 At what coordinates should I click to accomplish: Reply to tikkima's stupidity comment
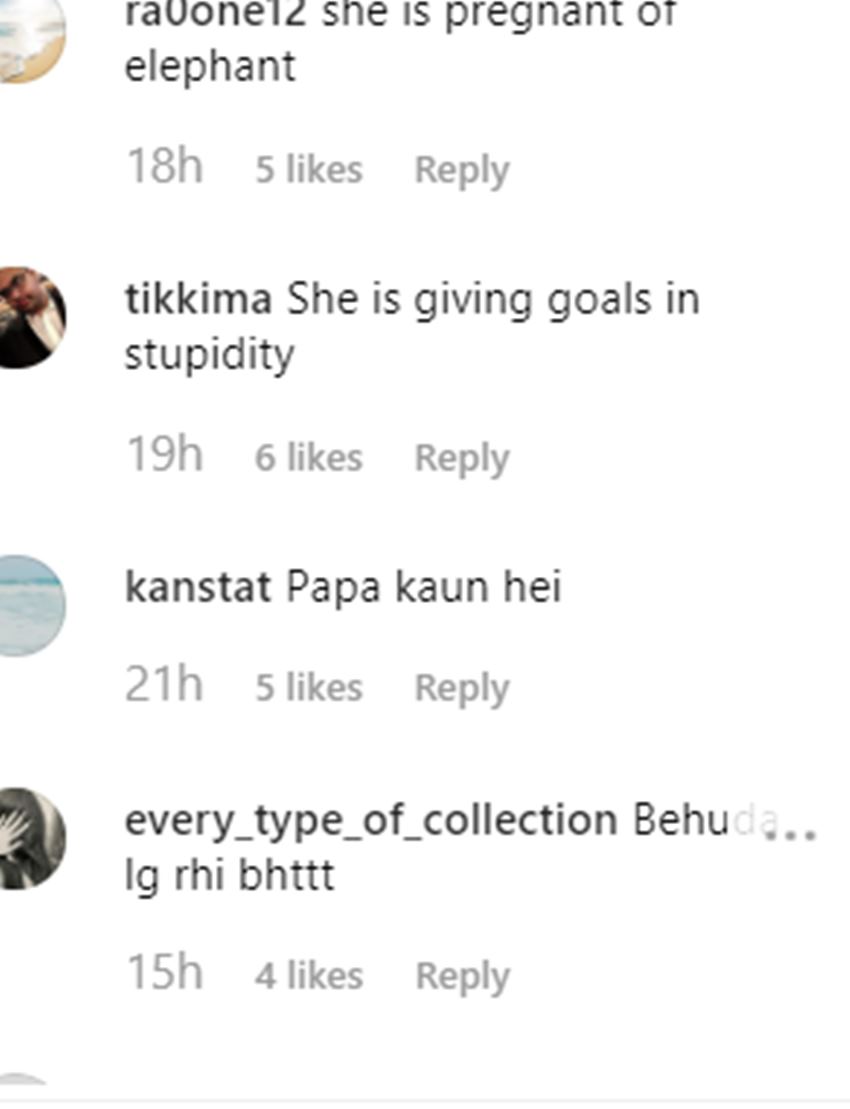pyautogui.click(x=461, y=458)
